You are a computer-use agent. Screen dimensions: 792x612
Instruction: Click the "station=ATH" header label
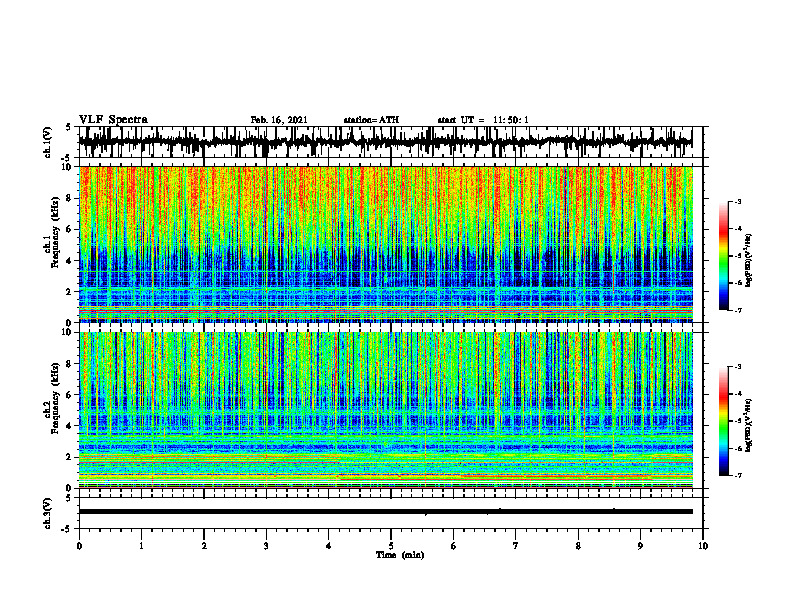[x=371, y=120]
